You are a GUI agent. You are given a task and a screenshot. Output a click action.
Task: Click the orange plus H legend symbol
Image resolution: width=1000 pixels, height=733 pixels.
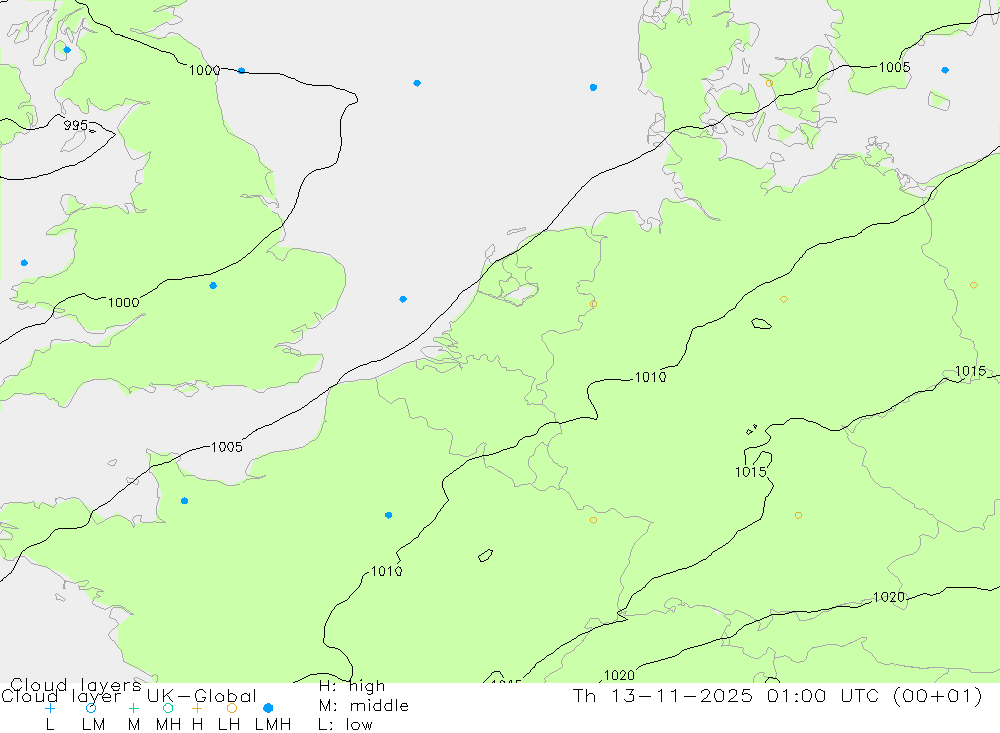point(197,708)
